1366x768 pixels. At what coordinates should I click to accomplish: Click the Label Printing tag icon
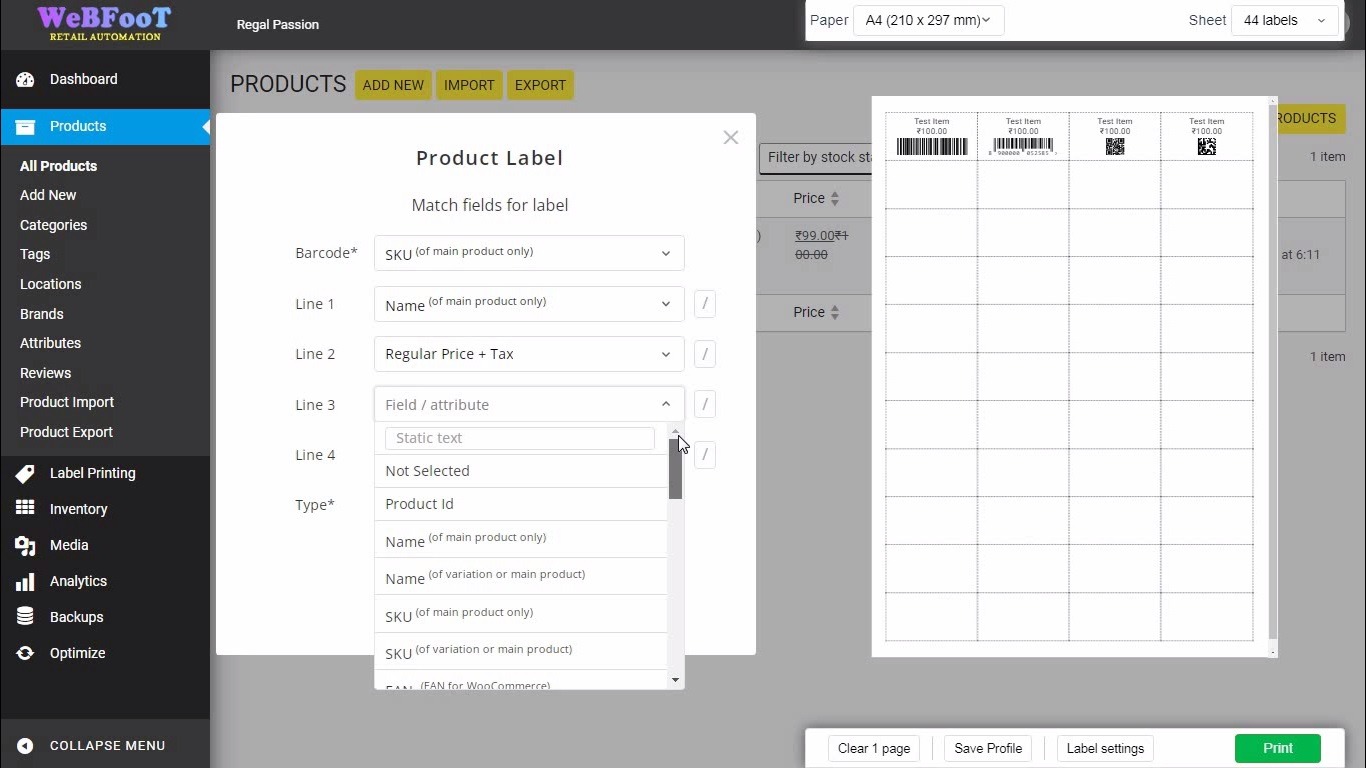(25, 473)
